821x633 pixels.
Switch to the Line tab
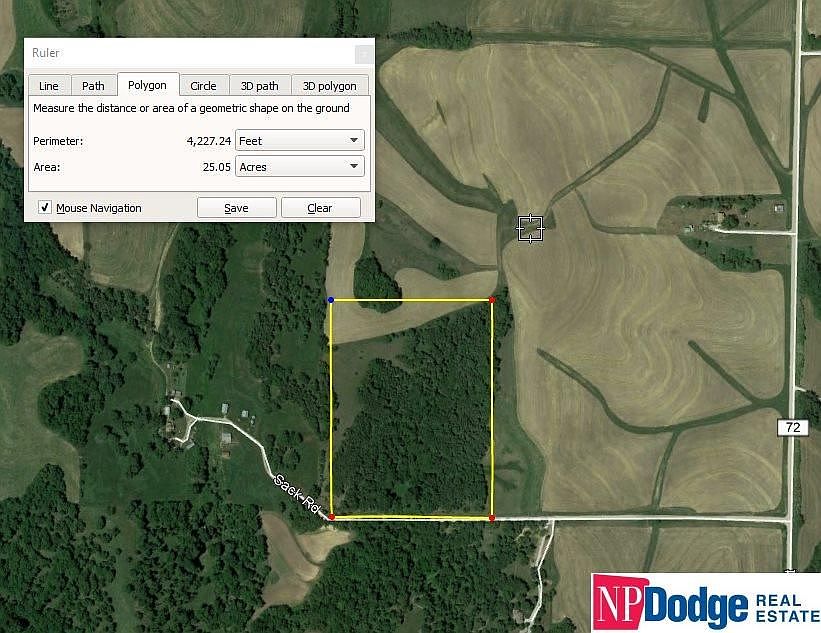point(49,86)
